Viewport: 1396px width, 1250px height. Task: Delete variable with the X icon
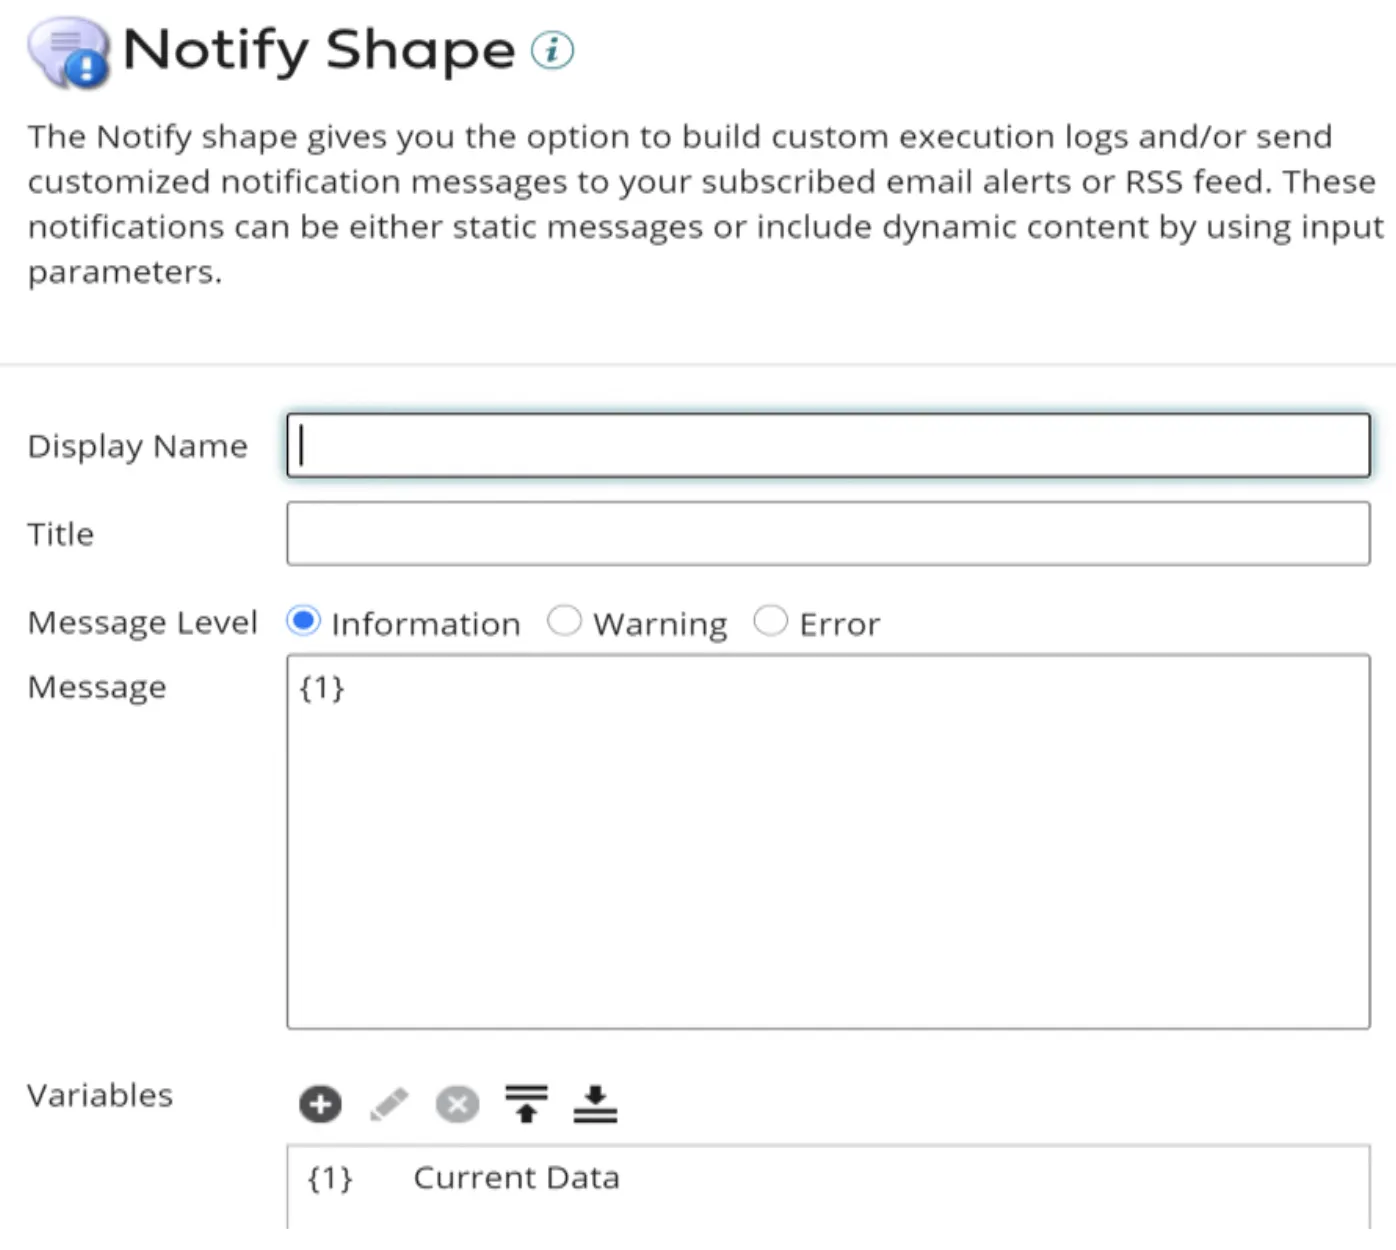point(457,1104)
